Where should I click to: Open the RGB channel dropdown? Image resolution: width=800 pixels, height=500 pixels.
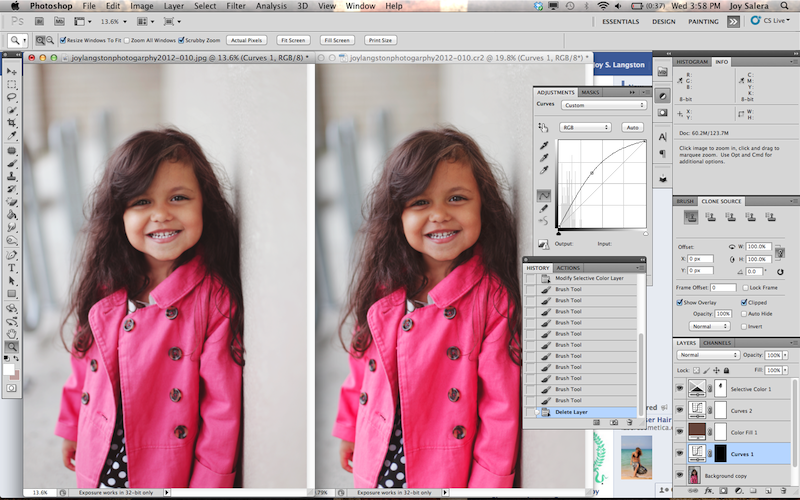pyautogui.click(x=585, y=128)
